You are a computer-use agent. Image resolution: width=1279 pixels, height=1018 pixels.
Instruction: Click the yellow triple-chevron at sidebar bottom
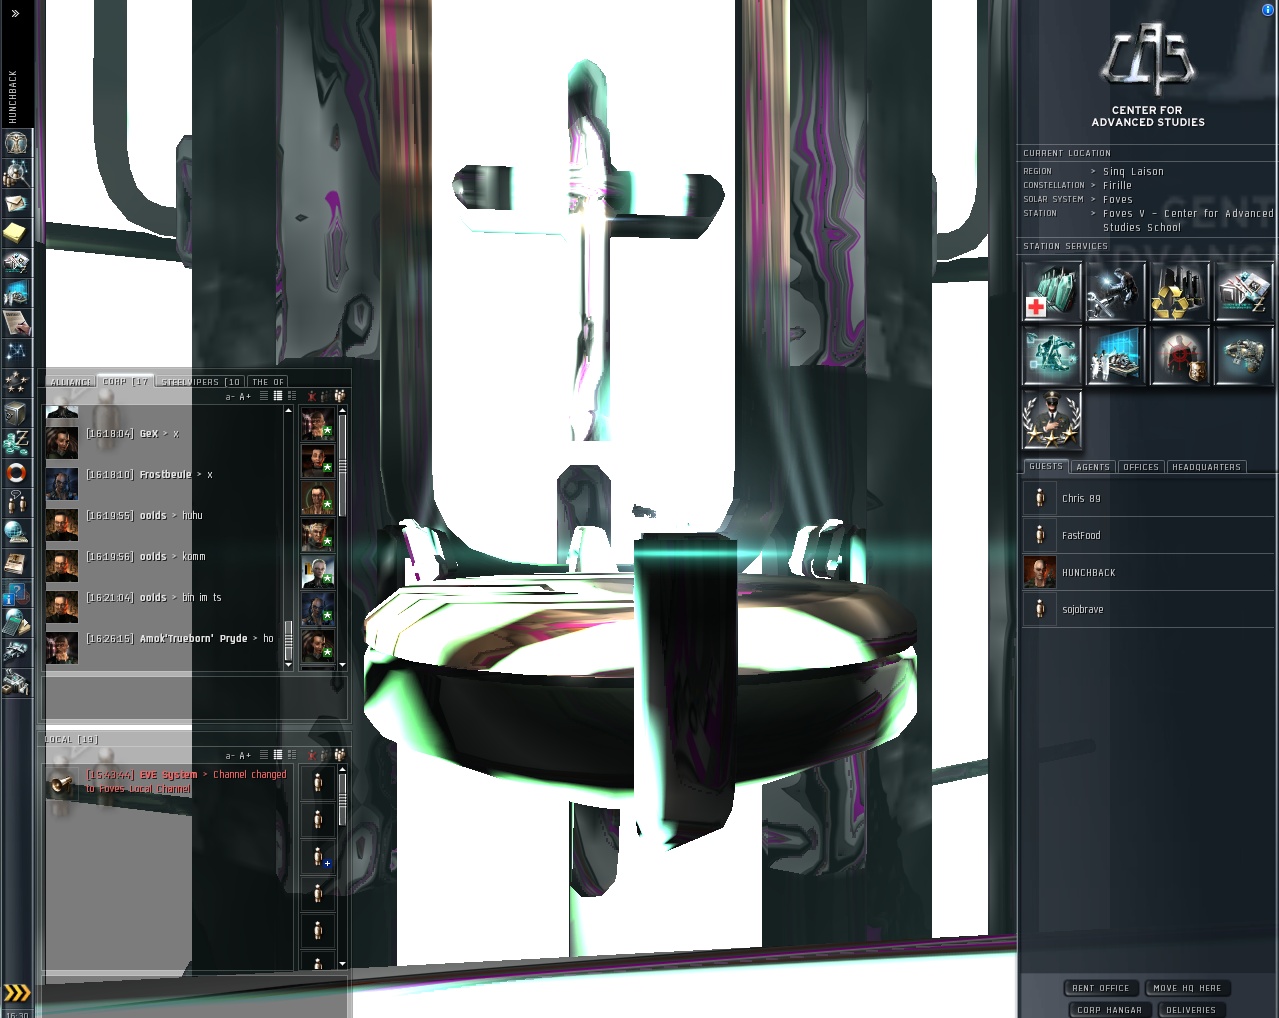(17, 993)
